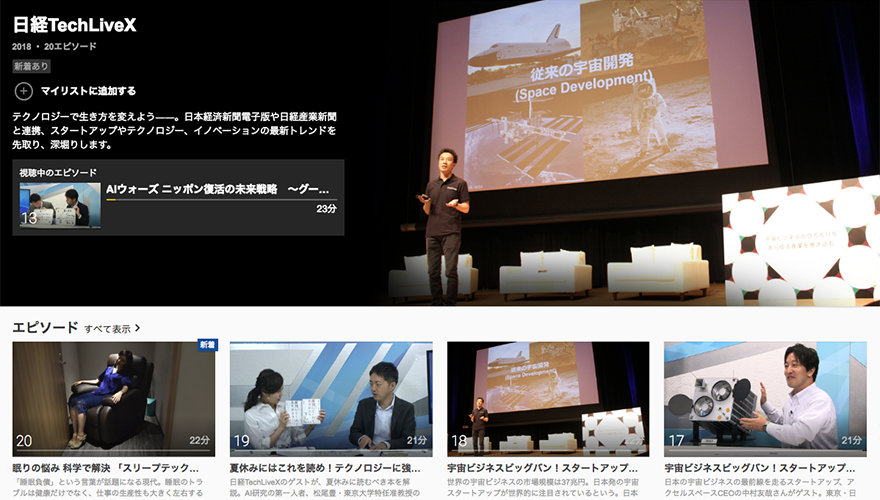Click the chevron next to すべて表示
Screen dimensions: 880x500
[138, 328]
